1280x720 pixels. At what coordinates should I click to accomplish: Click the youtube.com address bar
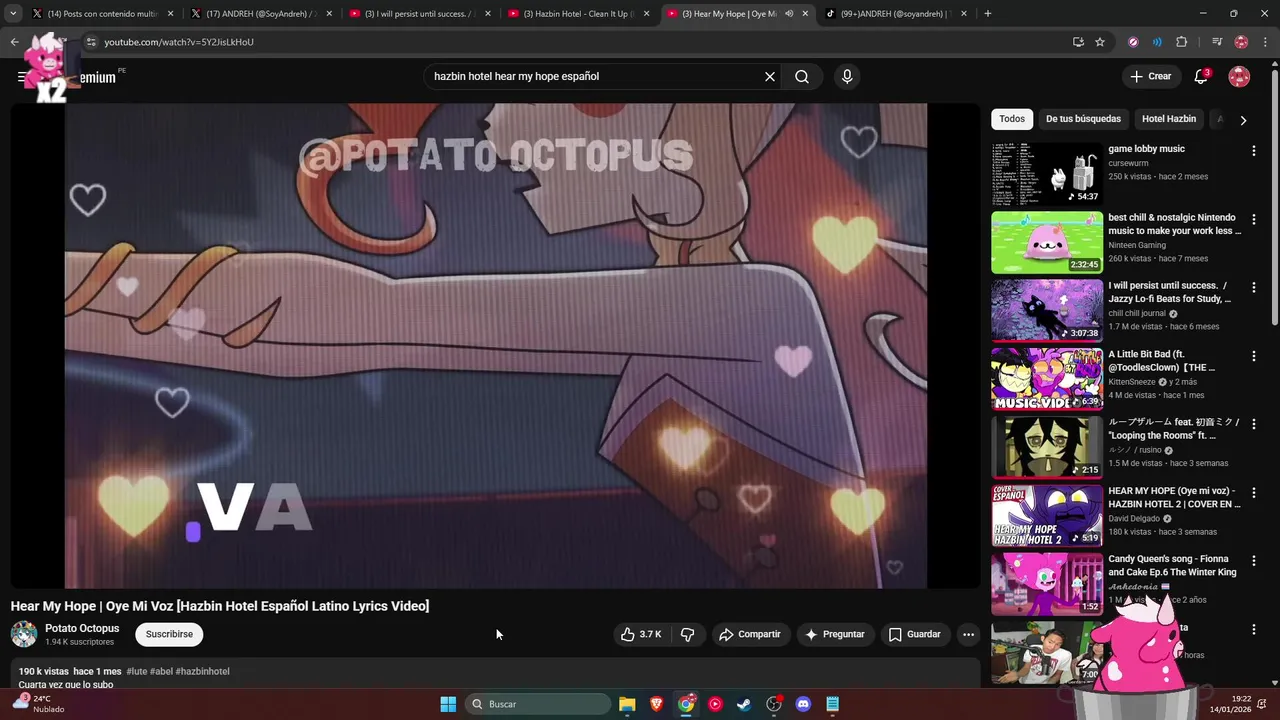580,42
